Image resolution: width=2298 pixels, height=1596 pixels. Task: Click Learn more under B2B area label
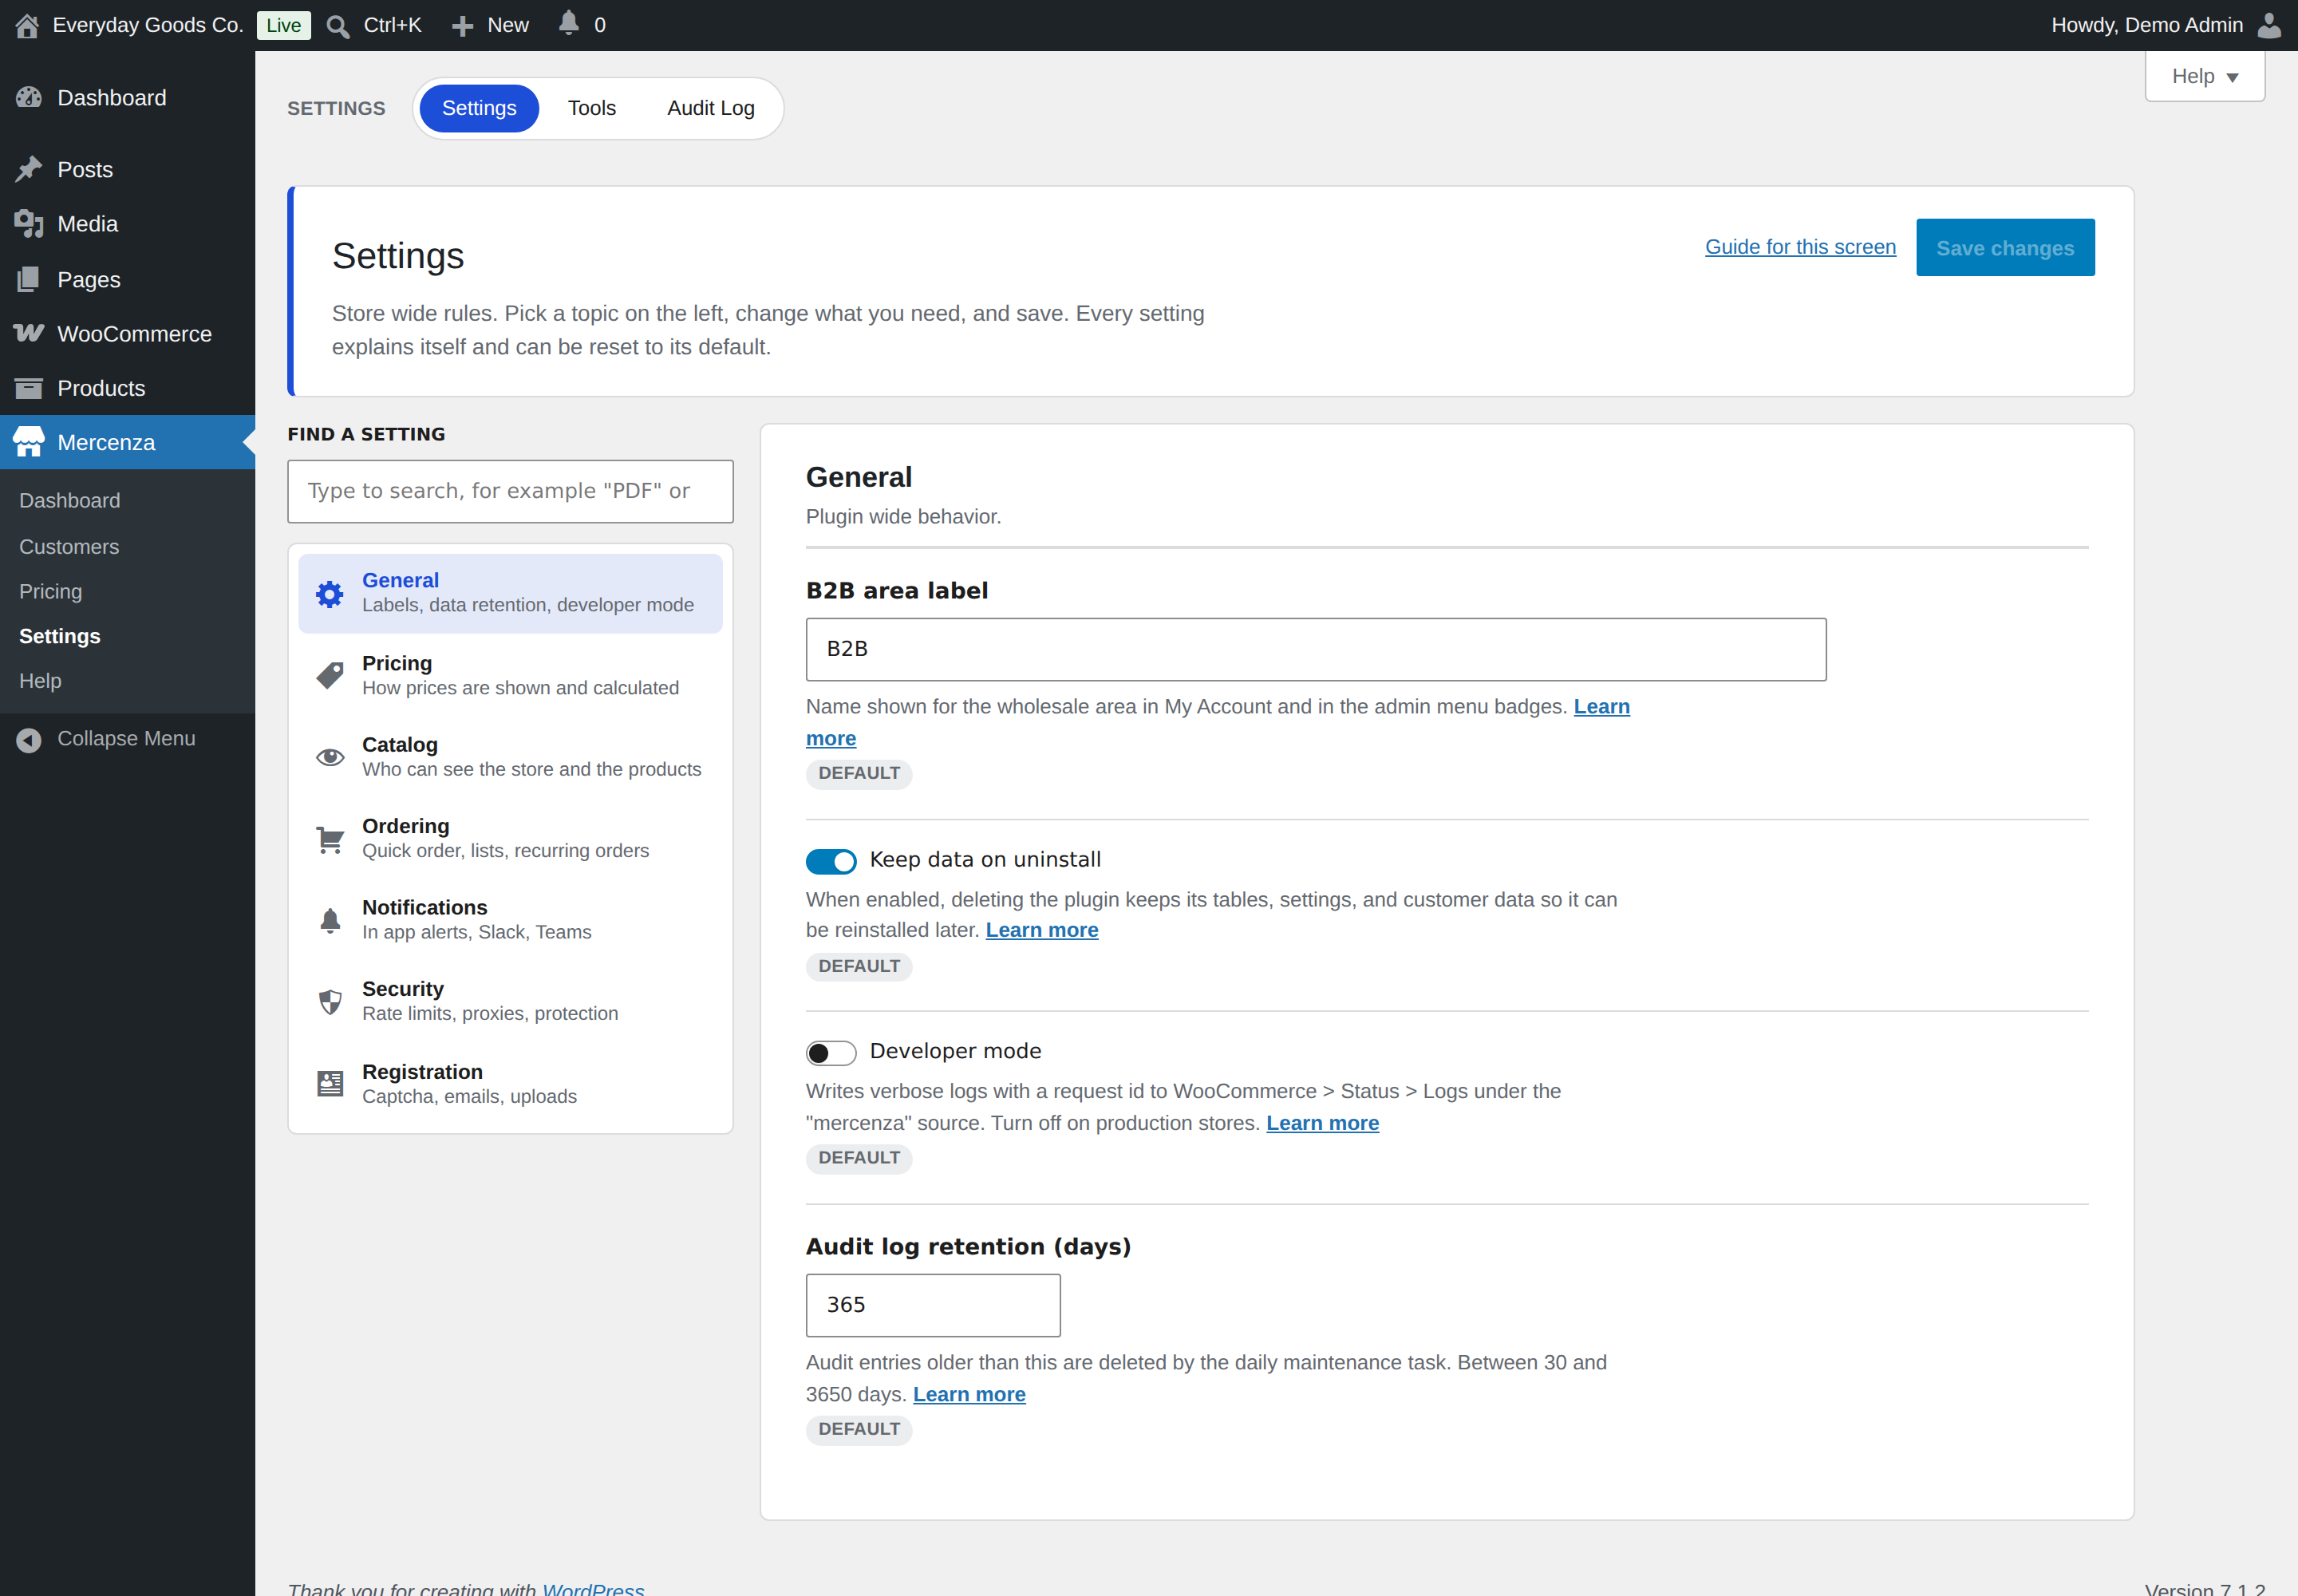click(1601, 706)
